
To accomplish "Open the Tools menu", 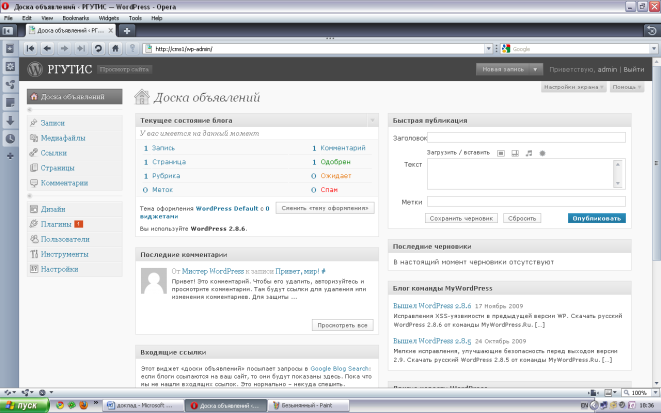I will 135,18.
